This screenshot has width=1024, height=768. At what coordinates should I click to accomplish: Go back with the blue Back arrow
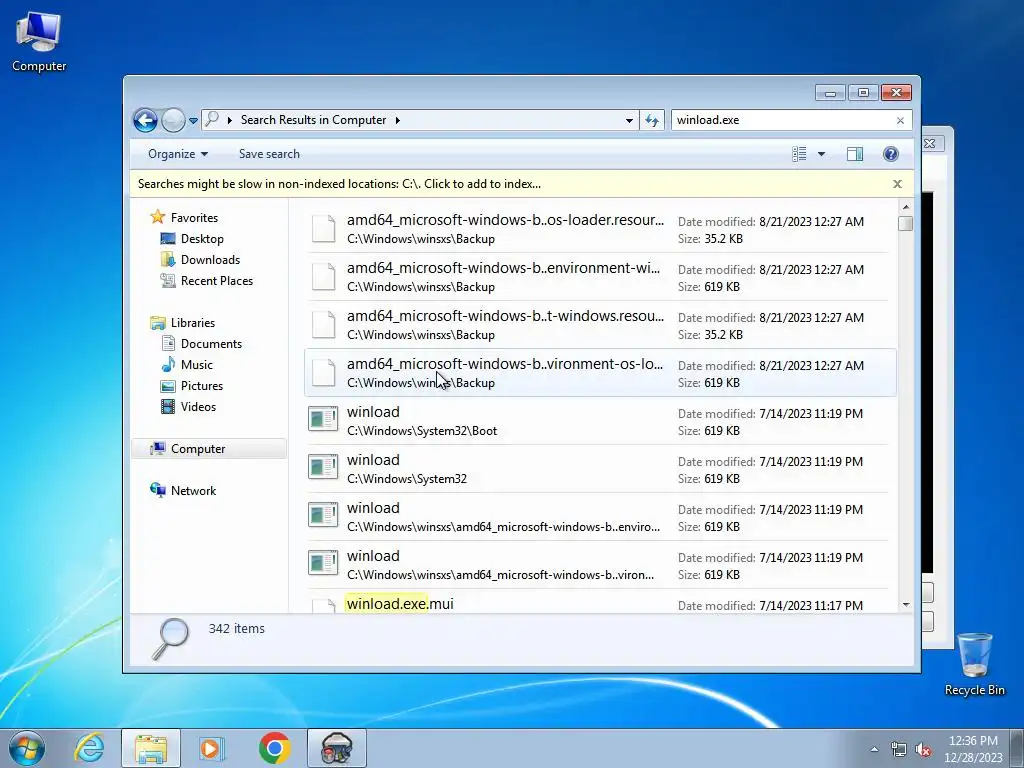tap(145, 120)
